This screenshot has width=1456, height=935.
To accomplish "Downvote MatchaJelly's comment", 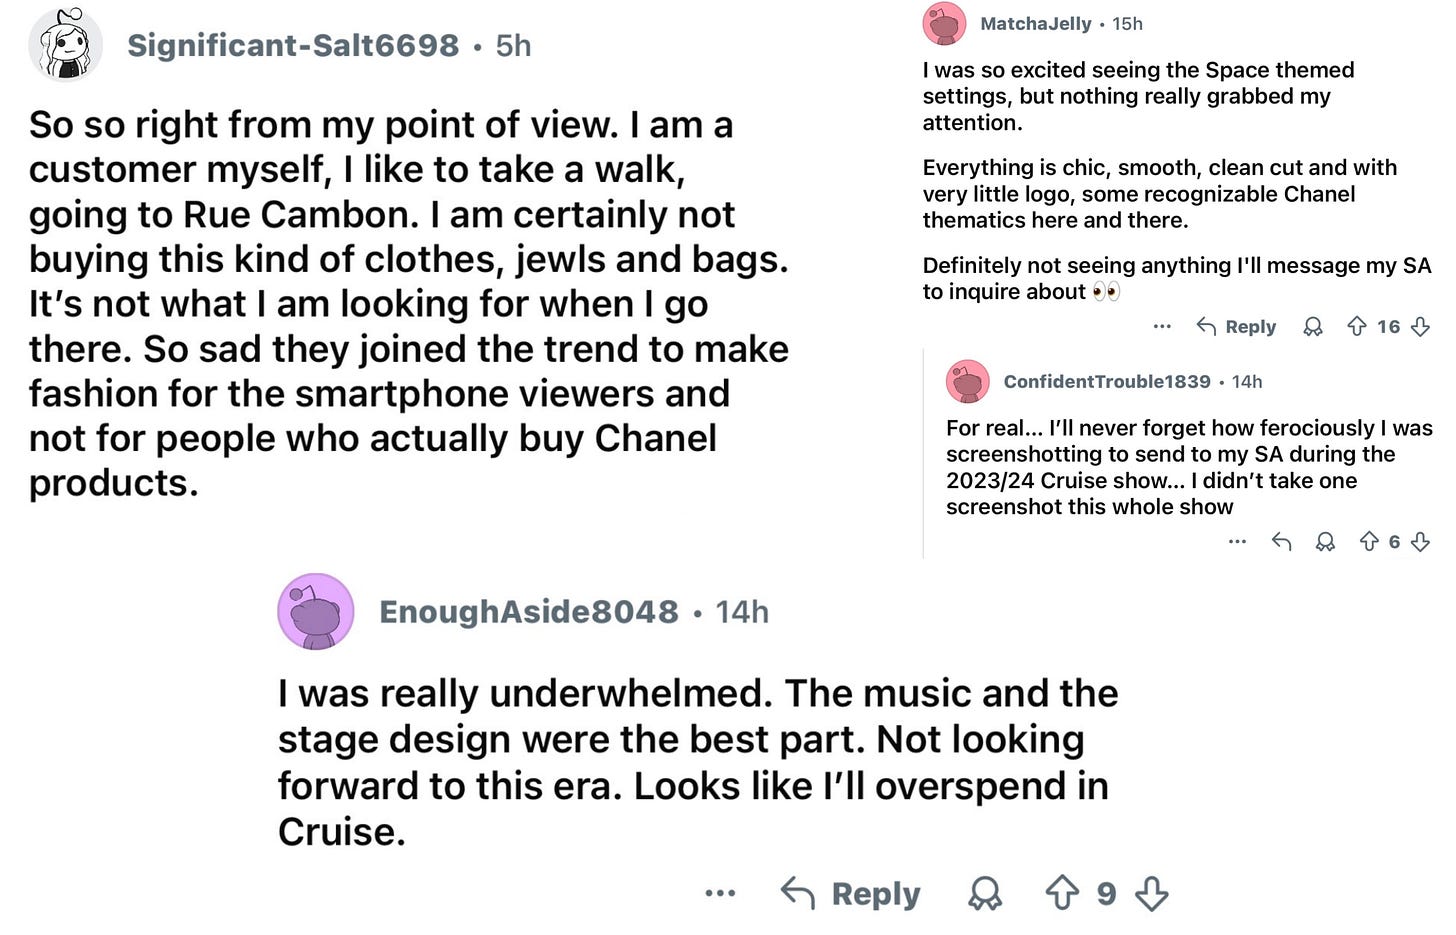I will 1420,326.
